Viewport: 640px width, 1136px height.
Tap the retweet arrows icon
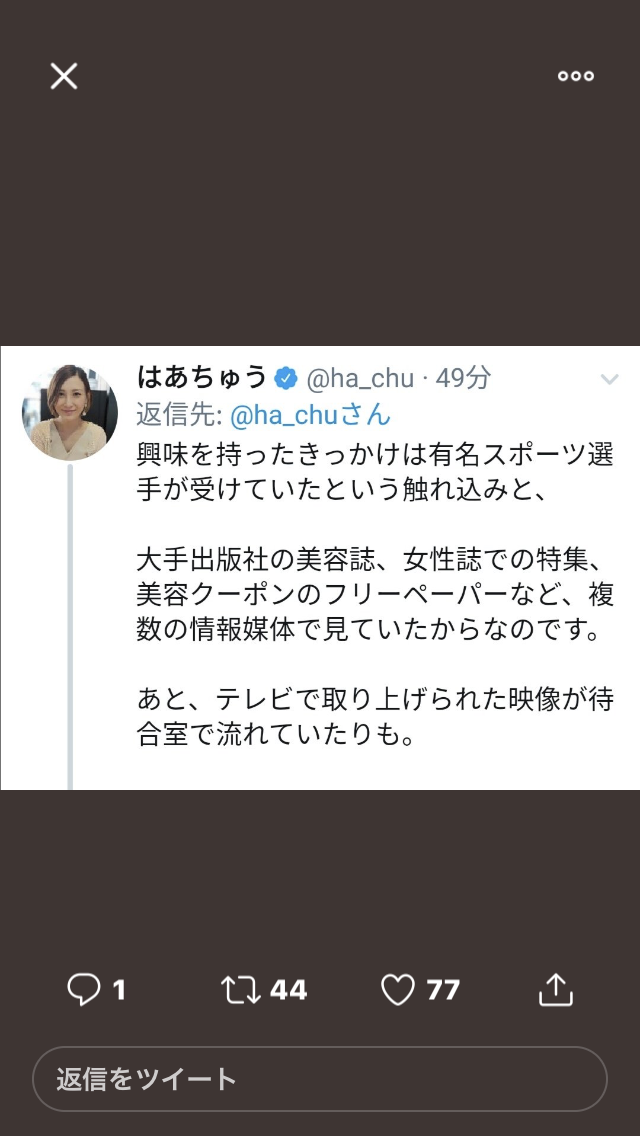click(x=241, y=990)
